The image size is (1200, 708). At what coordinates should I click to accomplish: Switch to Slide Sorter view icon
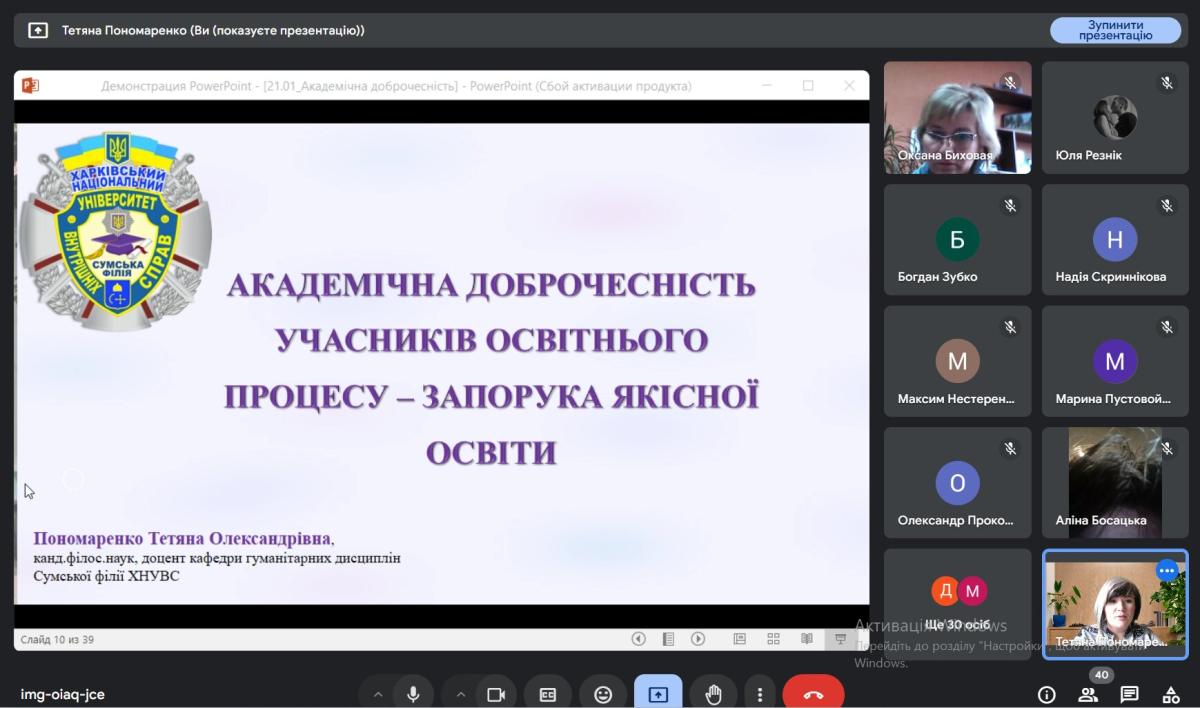773,639
